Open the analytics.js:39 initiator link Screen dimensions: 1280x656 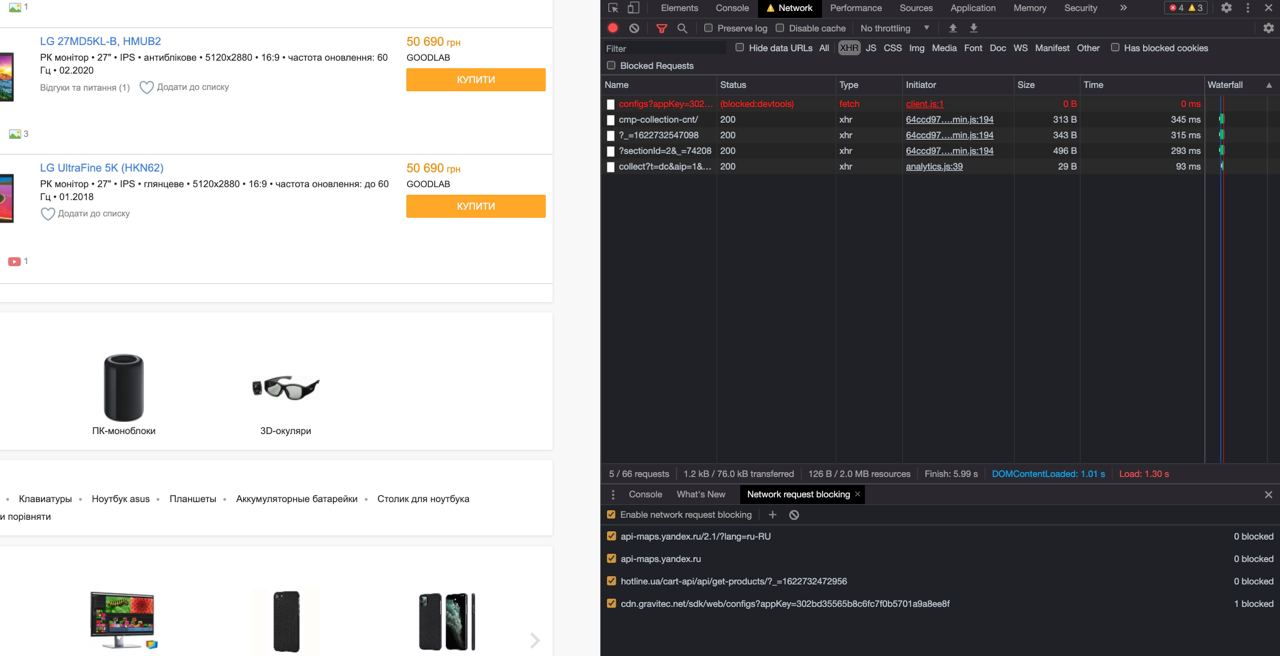(934, 167)
